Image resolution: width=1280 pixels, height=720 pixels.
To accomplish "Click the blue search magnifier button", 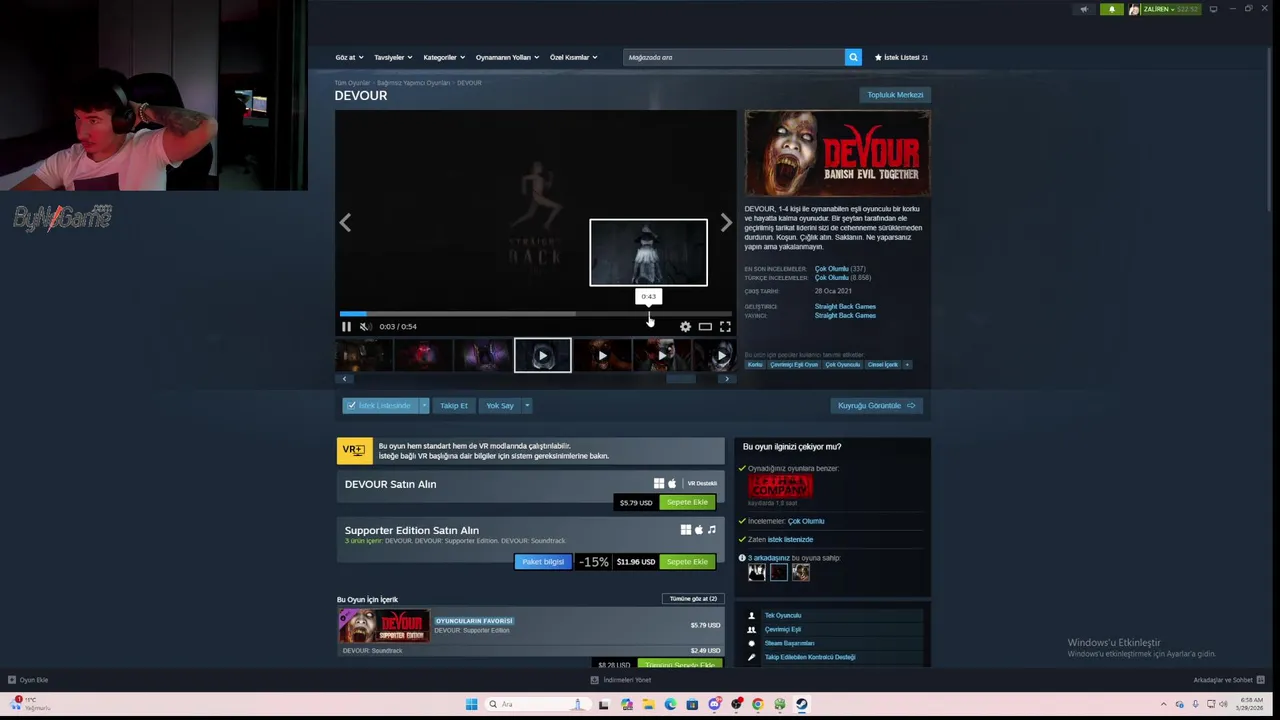I will [853, 57].
